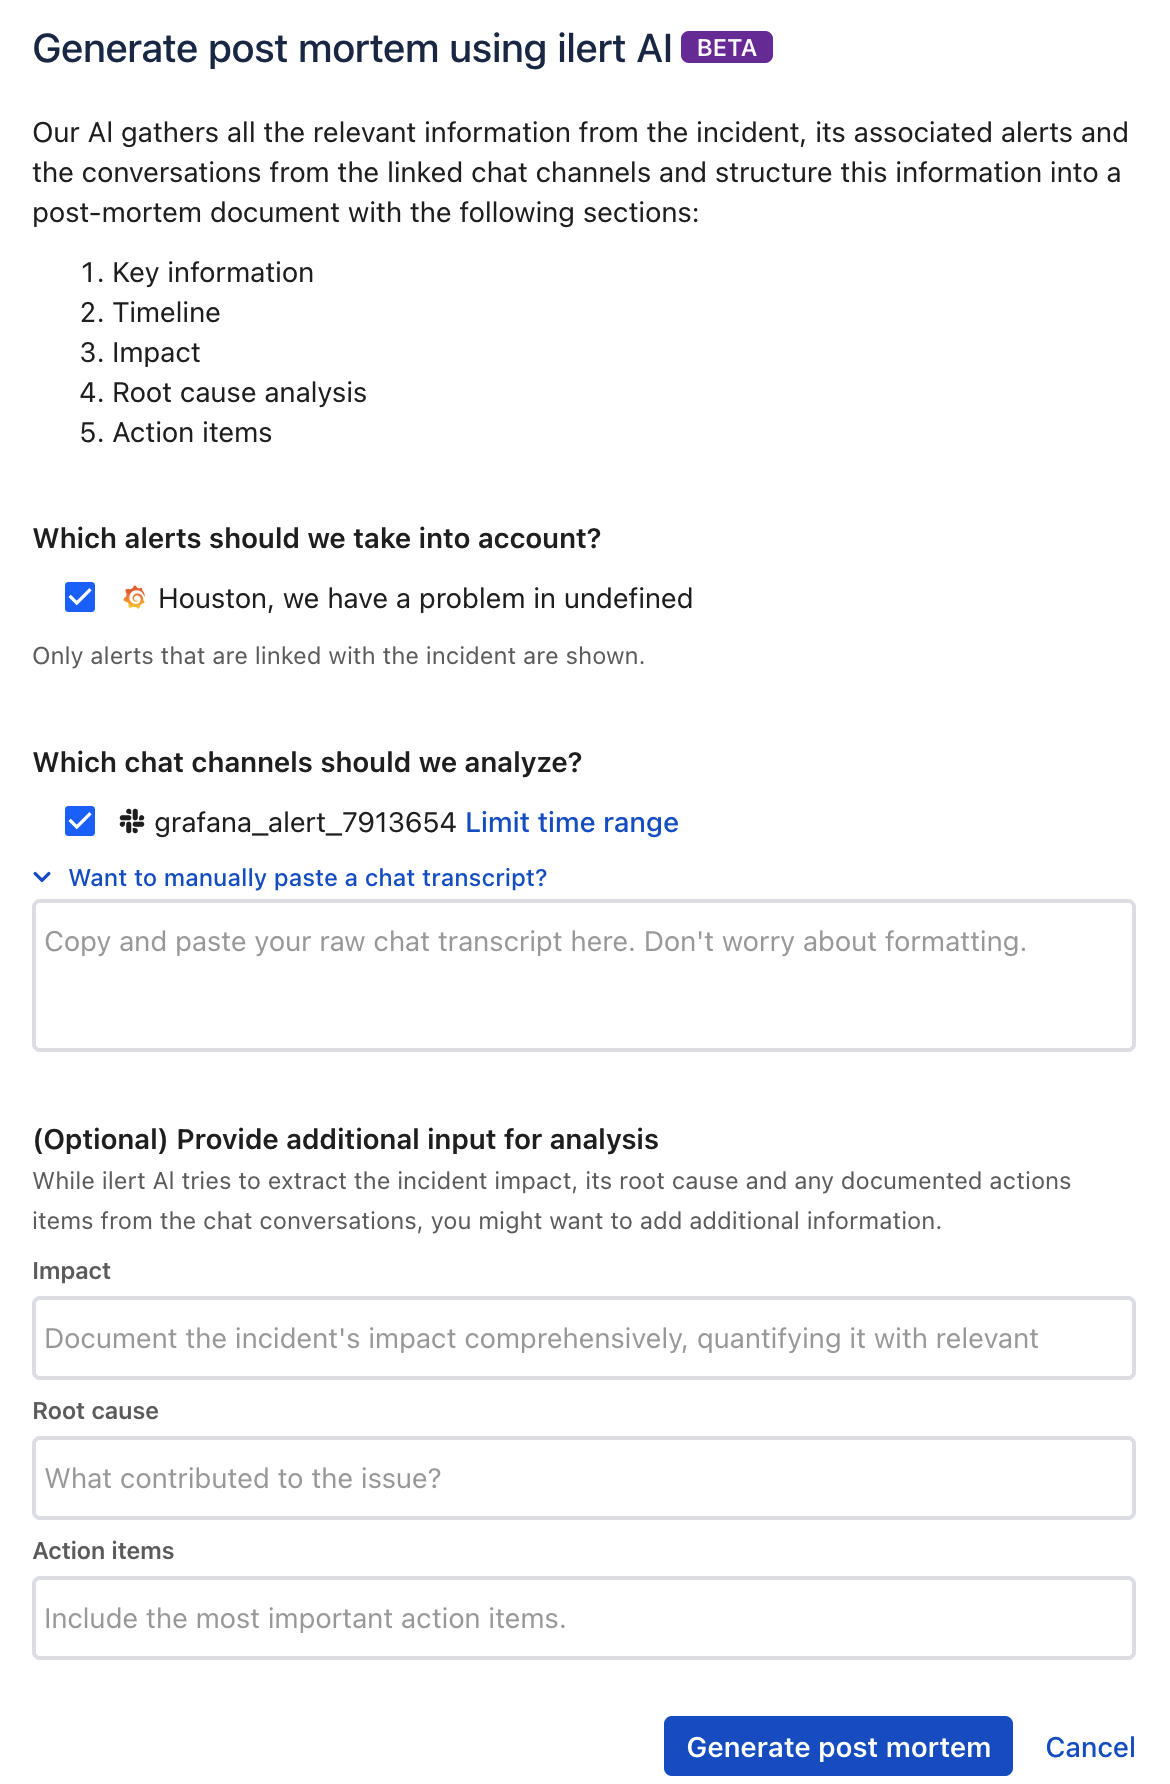
Task: Click the Grafana icon beside Houston alert
Action: 134,598
